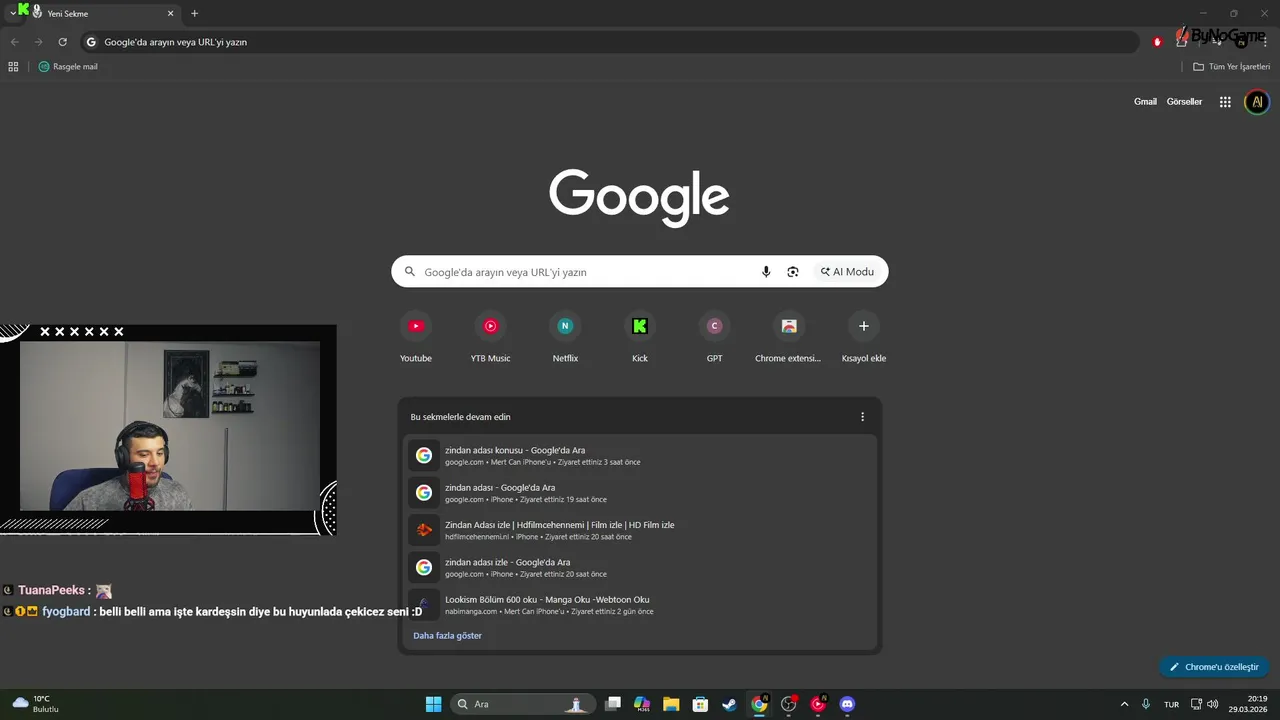Open the Chrome extensions shortcut
Screen dimensions: 1280x720
pos(789,338)
